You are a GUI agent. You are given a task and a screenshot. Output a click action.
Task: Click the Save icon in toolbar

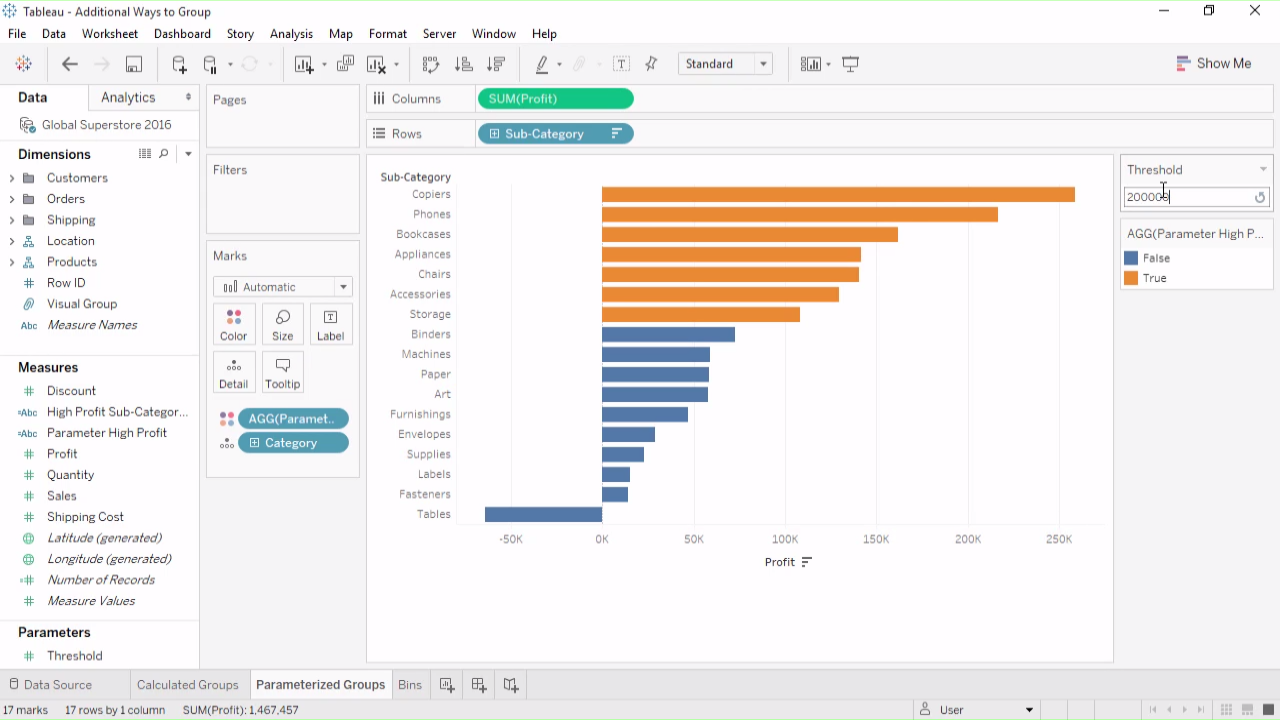(133, 64)
